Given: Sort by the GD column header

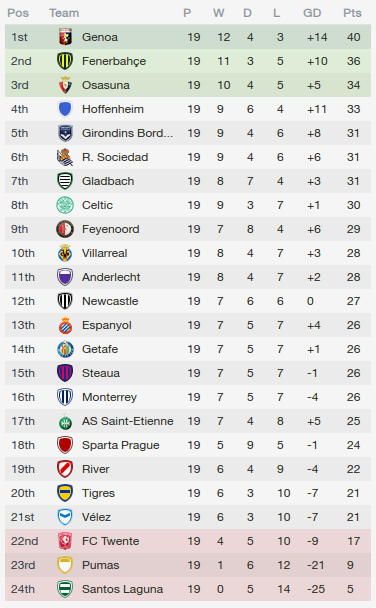Looking at the screenshot, I should (312, 13).
